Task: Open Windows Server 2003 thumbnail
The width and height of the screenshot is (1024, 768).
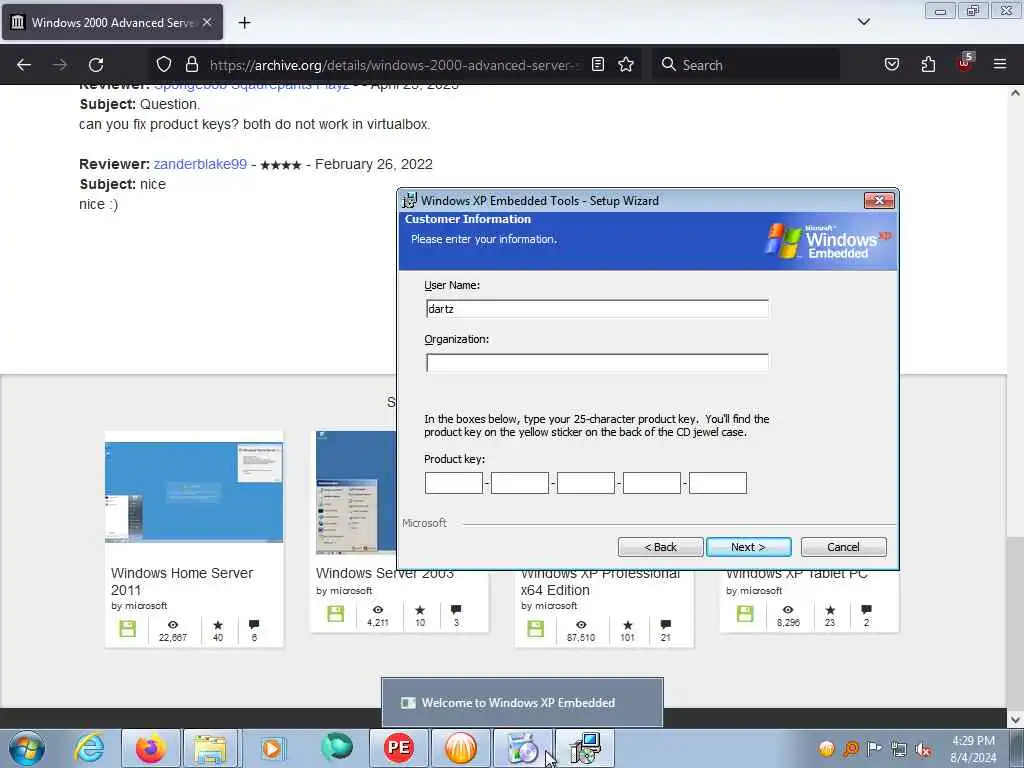Action: [x=356, y=492]
